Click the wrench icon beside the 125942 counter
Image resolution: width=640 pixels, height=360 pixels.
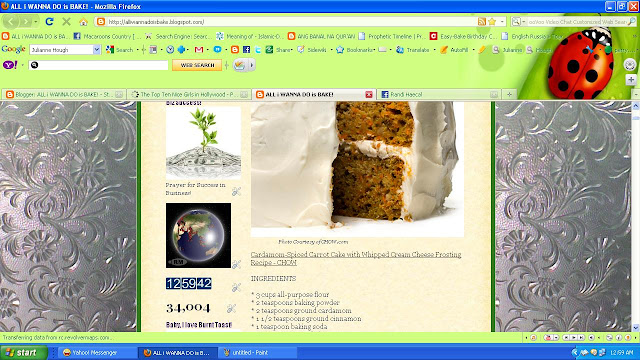point(236,287)
